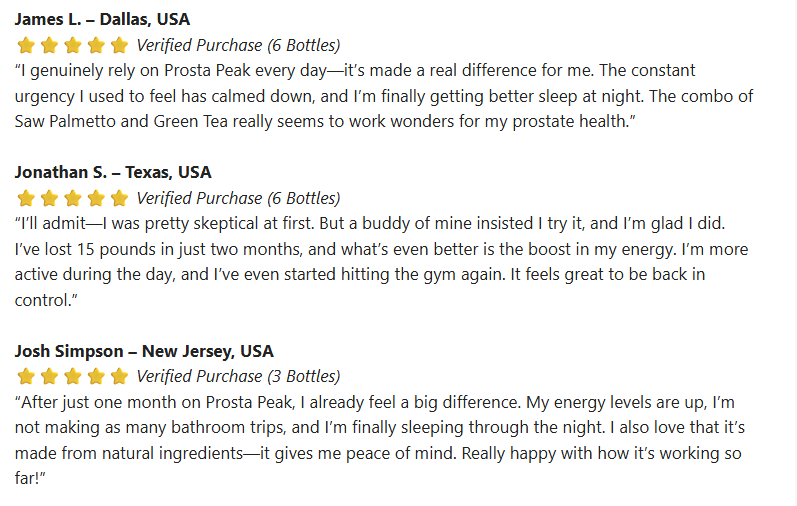The height and width of the screenshot is (506, 797).
Task: Click fifth star in Jonathan S. rating
Action: (120, 198)
